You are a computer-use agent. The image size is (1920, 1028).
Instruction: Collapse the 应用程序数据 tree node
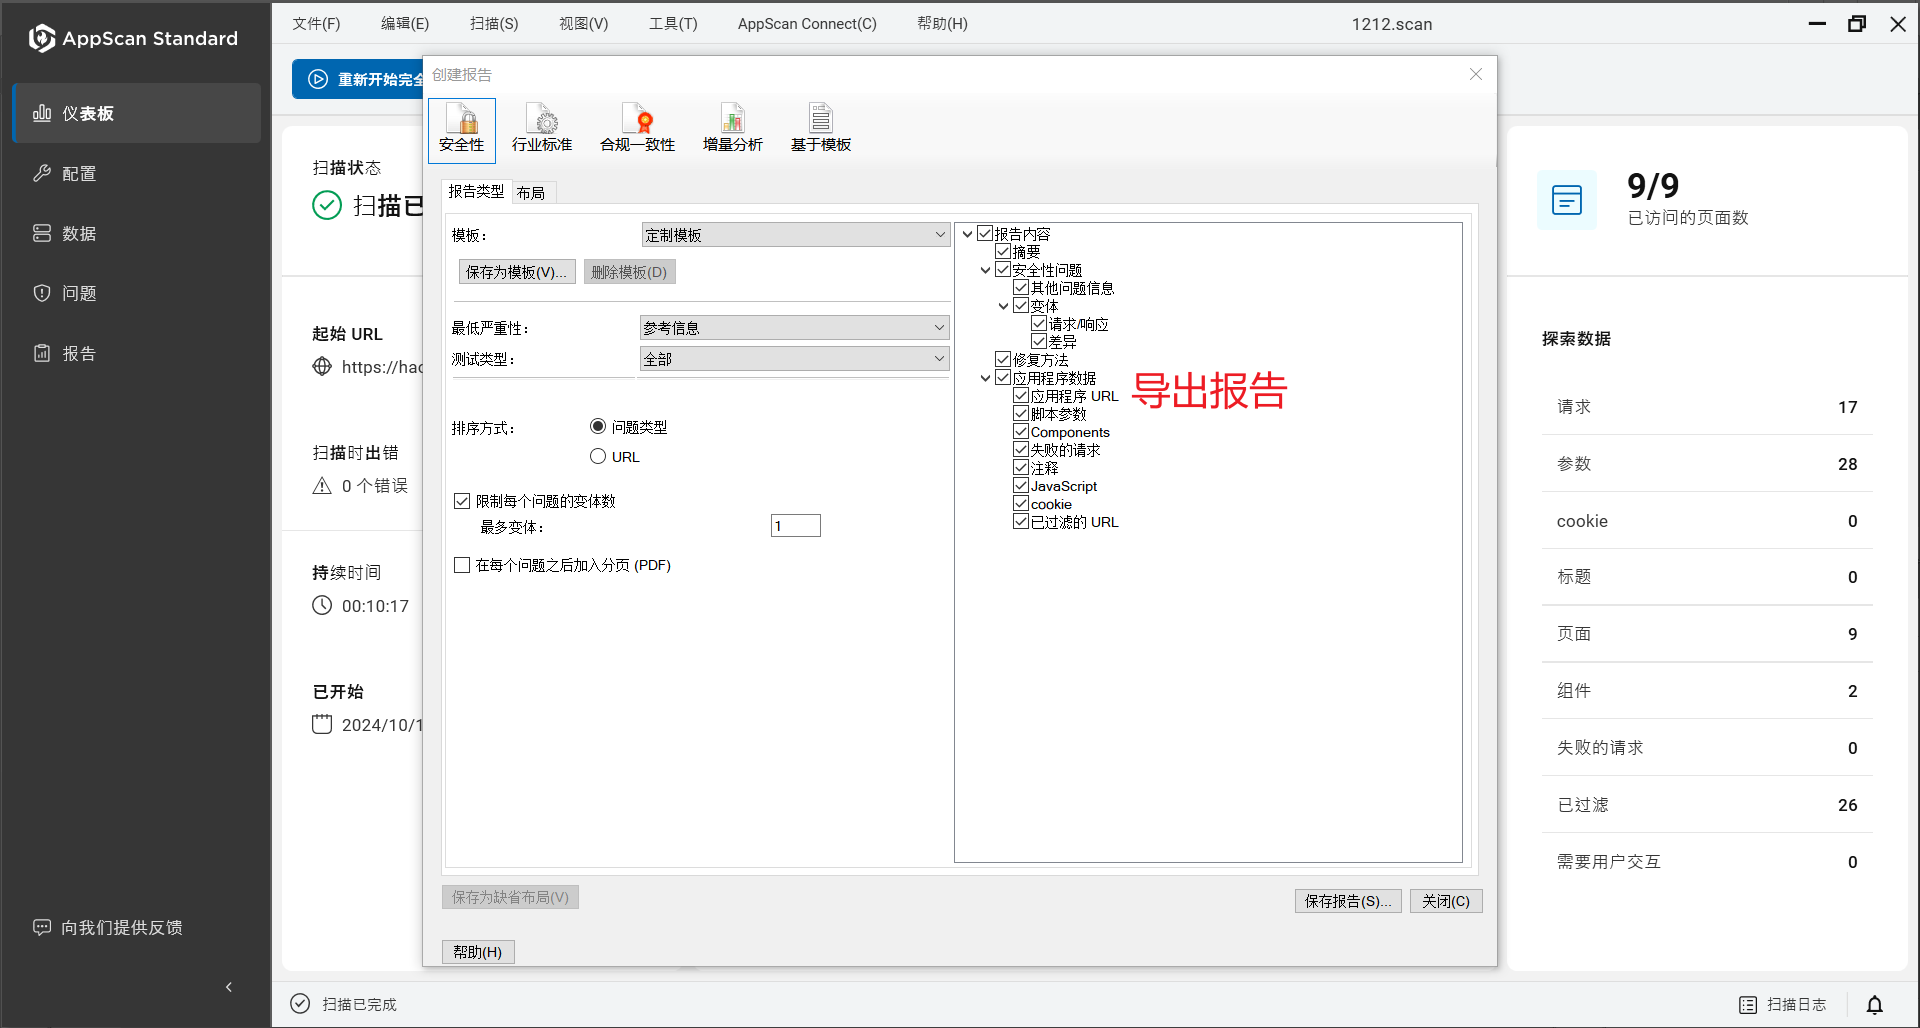coord(985,378)
